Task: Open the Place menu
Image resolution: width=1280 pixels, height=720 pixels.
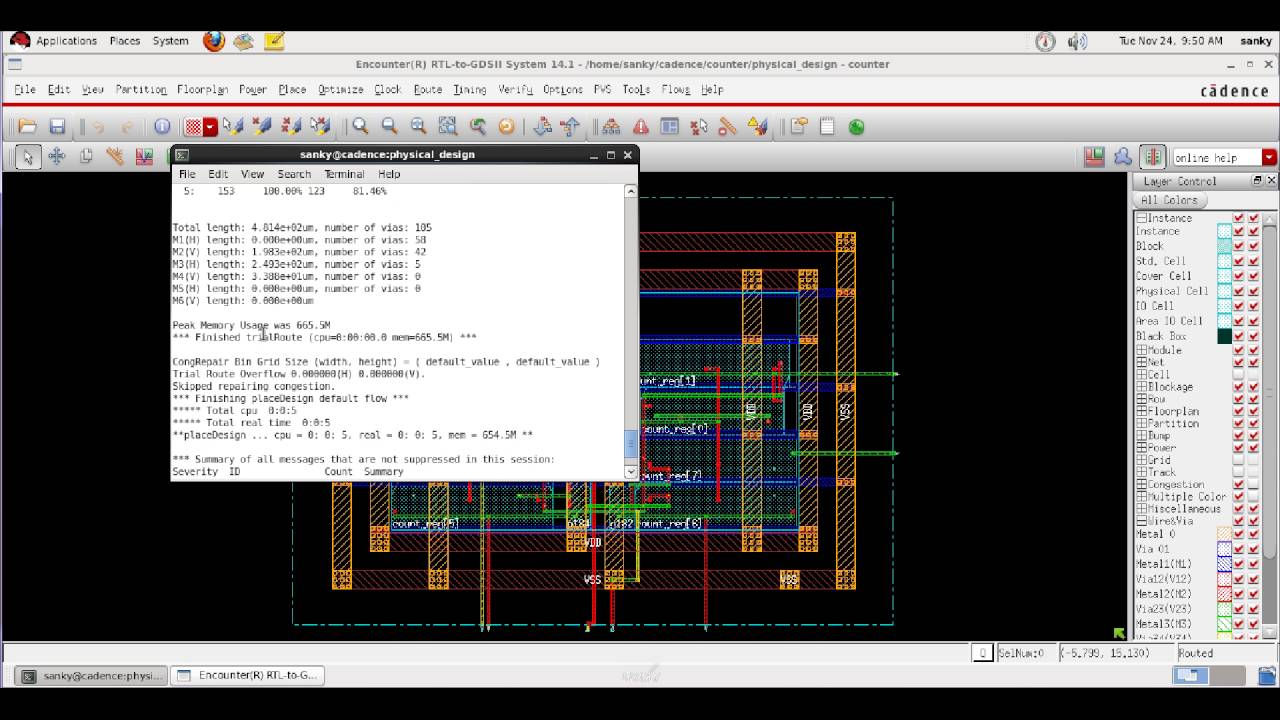Action: [x=292, y=89]
